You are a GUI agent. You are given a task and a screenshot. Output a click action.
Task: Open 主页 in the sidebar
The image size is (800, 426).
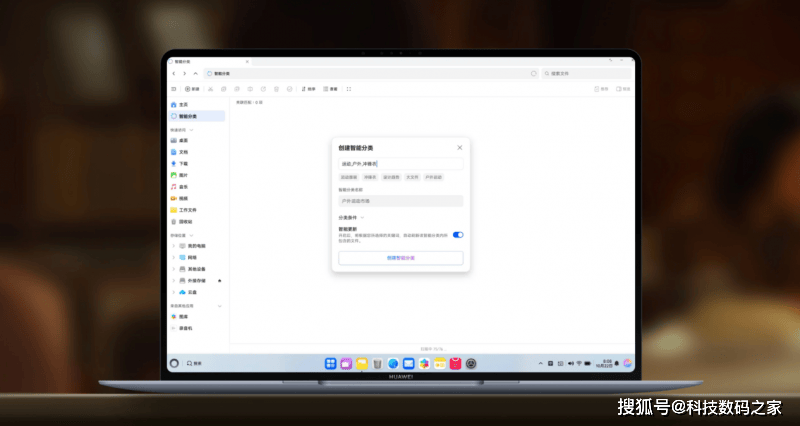pyautogui.click(x=183, y=104)
